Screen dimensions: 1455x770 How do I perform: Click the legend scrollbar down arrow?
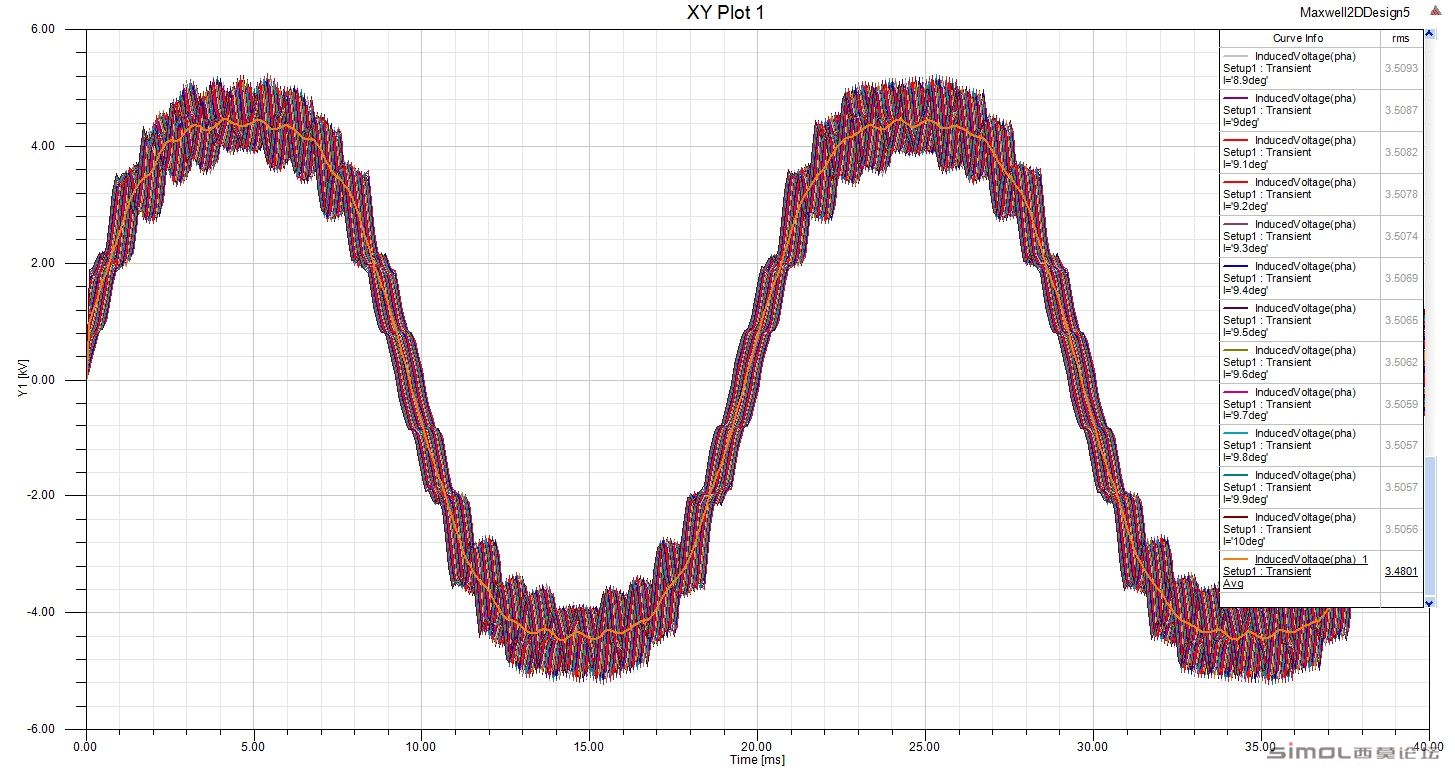tap(1429, 601)
